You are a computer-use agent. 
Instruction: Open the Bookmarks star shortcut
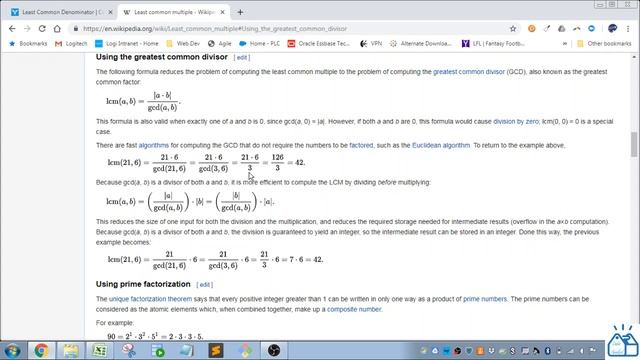pos(28,44)
